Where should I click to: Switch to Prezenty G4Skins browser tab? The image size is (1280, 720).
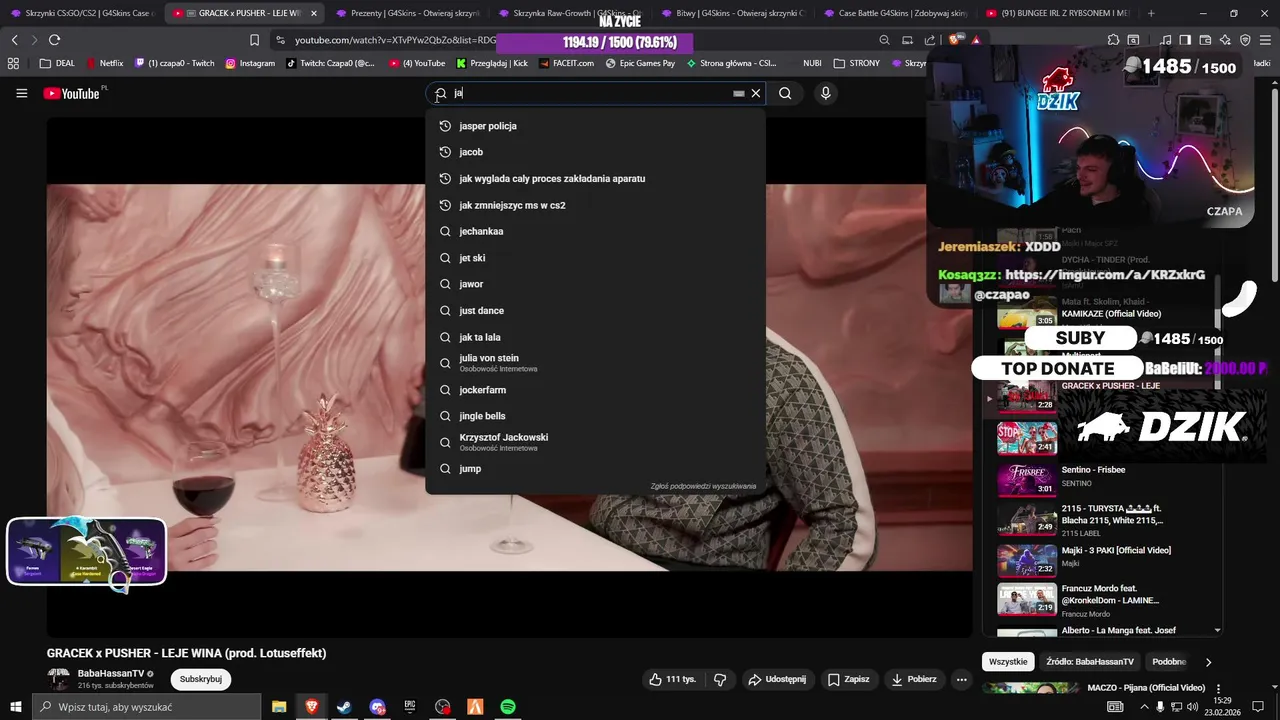(408, 13)
